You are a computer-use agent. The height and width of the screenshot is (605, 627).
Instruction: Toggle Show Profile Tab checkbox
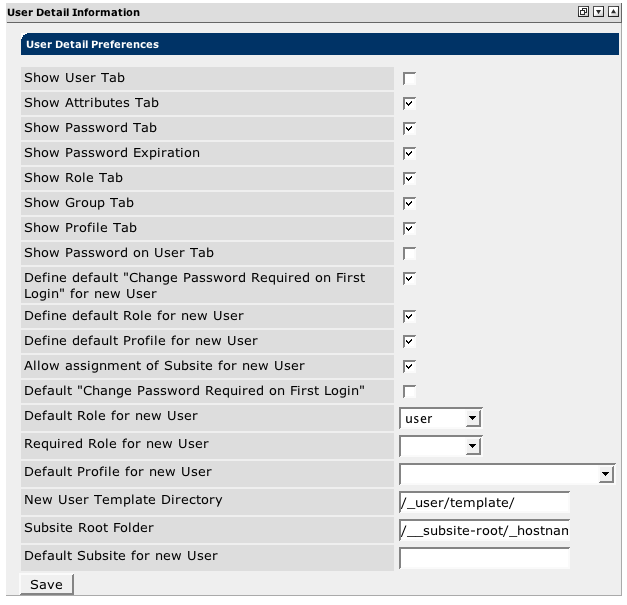409,228
